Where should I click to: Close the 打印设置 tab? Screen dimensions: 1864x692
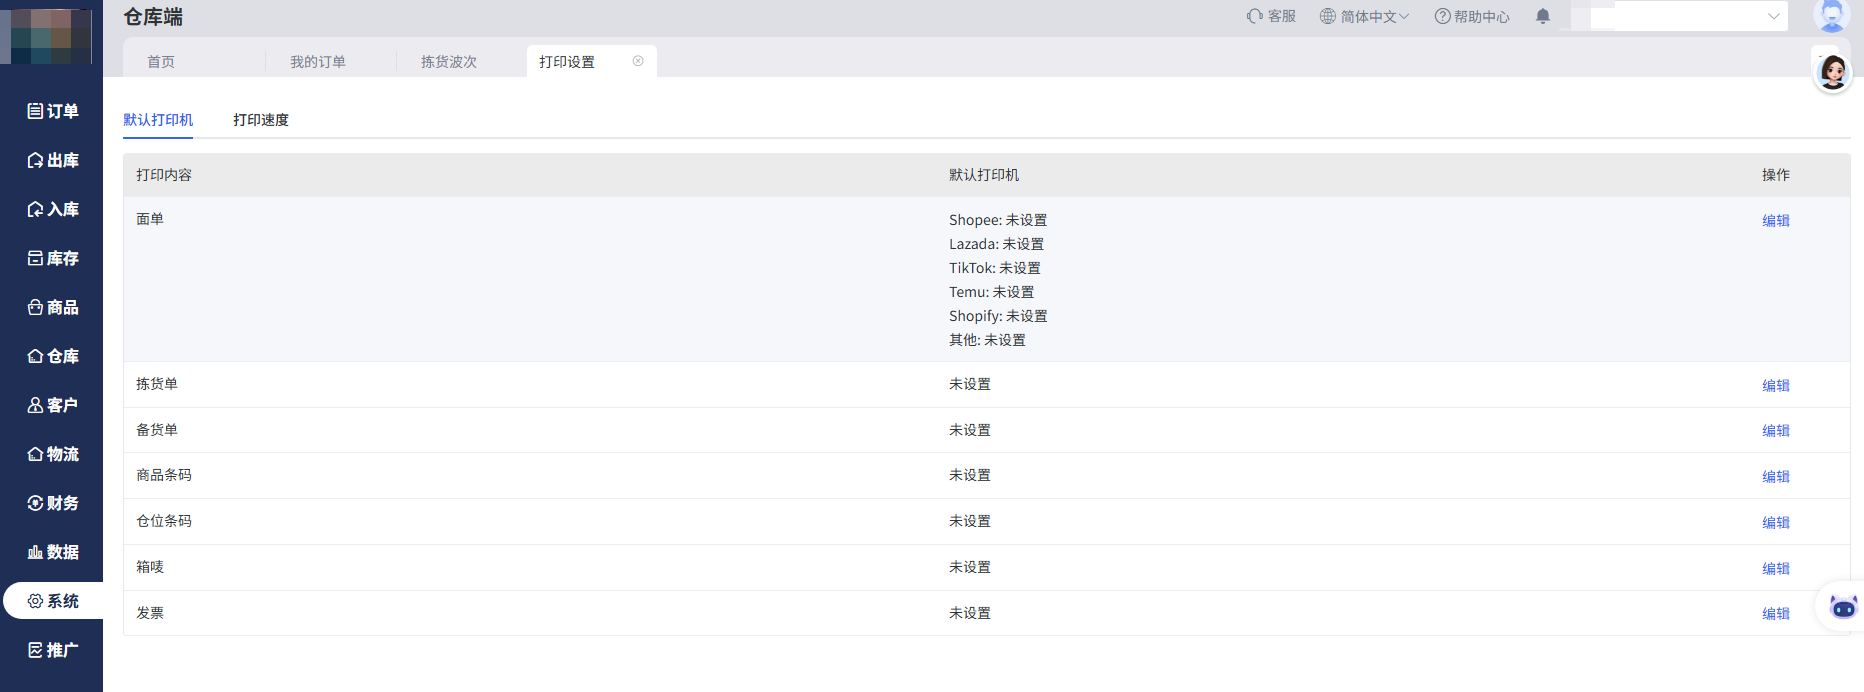(638, 61)
